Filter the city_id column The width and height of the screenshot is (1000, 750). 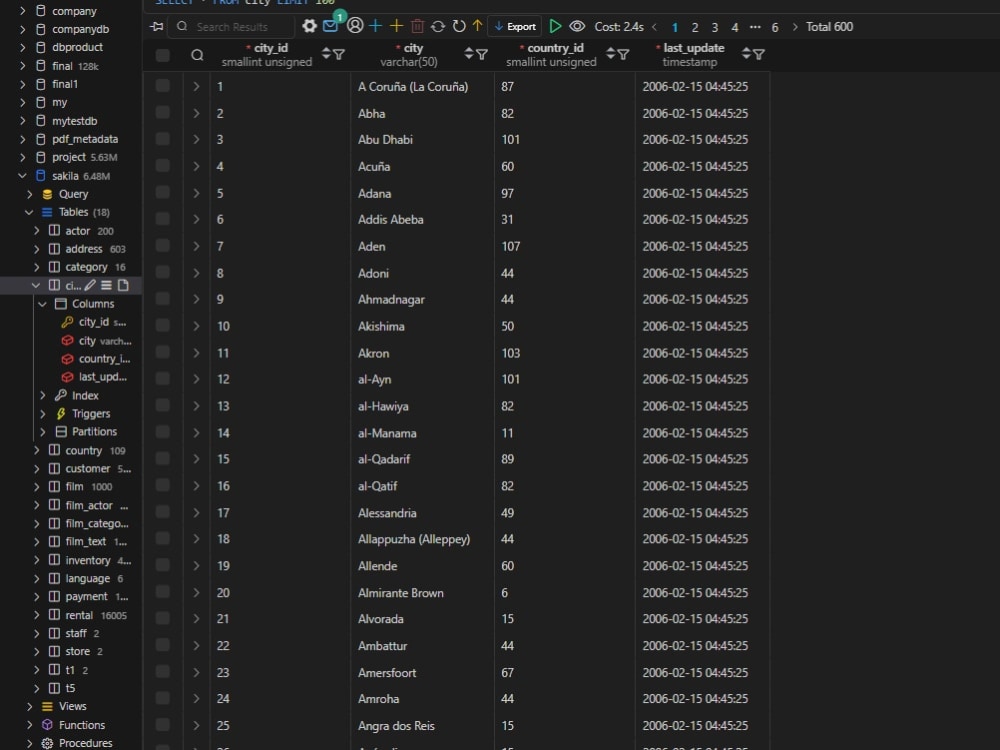[339, 55]
